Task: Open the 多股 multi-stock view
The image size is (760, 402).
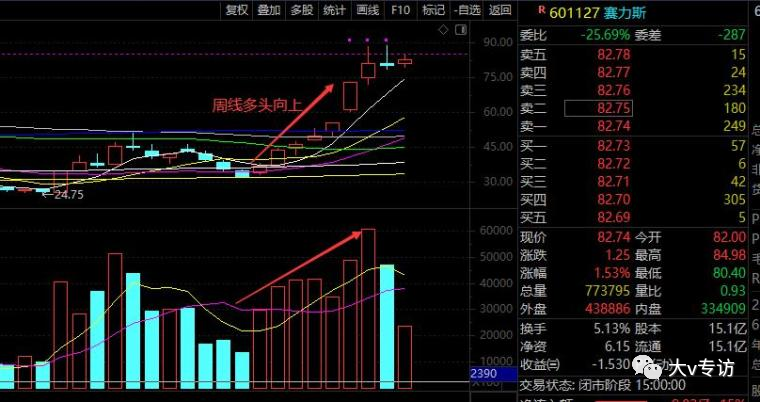Action: coord(302,10)
